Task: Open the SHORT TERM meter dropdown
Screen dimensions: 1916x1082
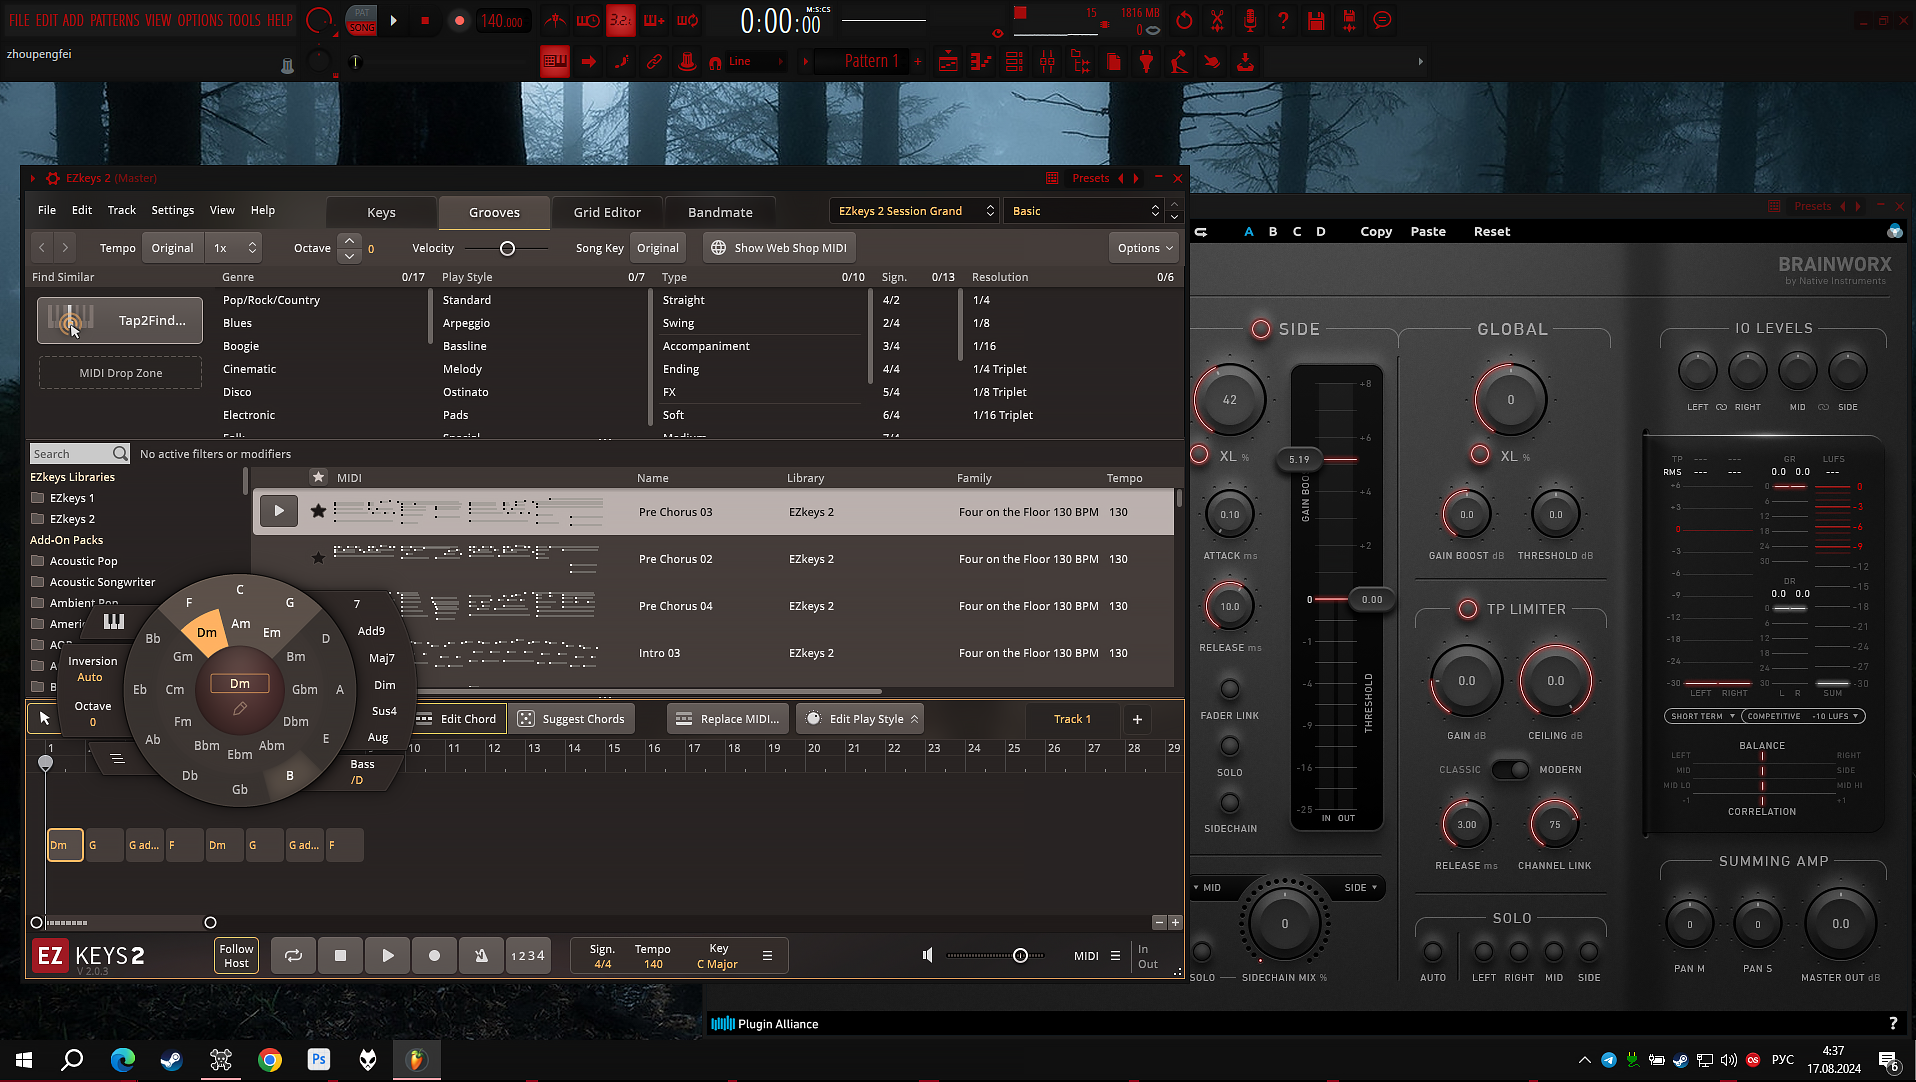Action: 1702,716
